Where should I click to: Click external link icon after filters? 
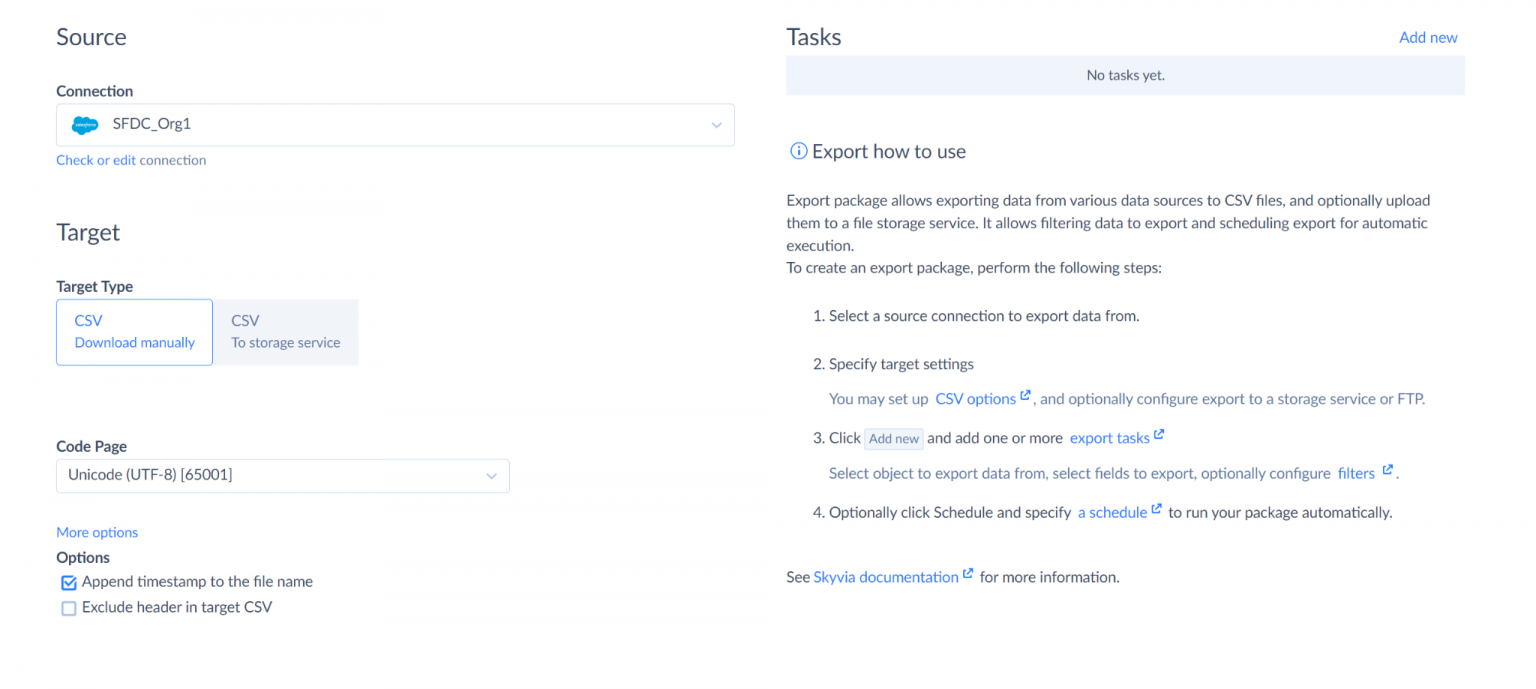1387,470
